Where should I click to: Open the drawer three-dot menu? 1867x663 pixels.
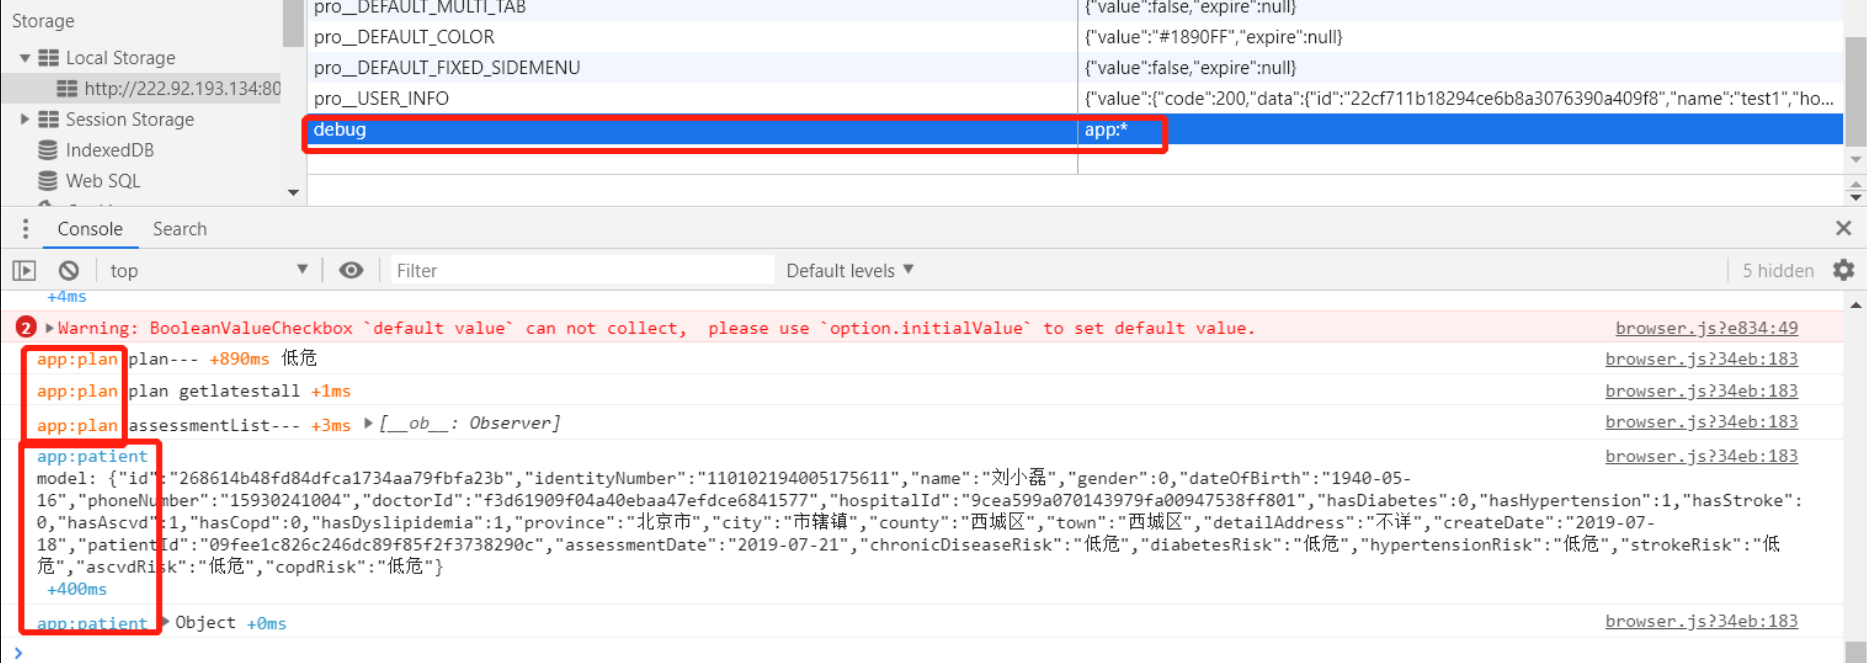[x=25, y=229]
